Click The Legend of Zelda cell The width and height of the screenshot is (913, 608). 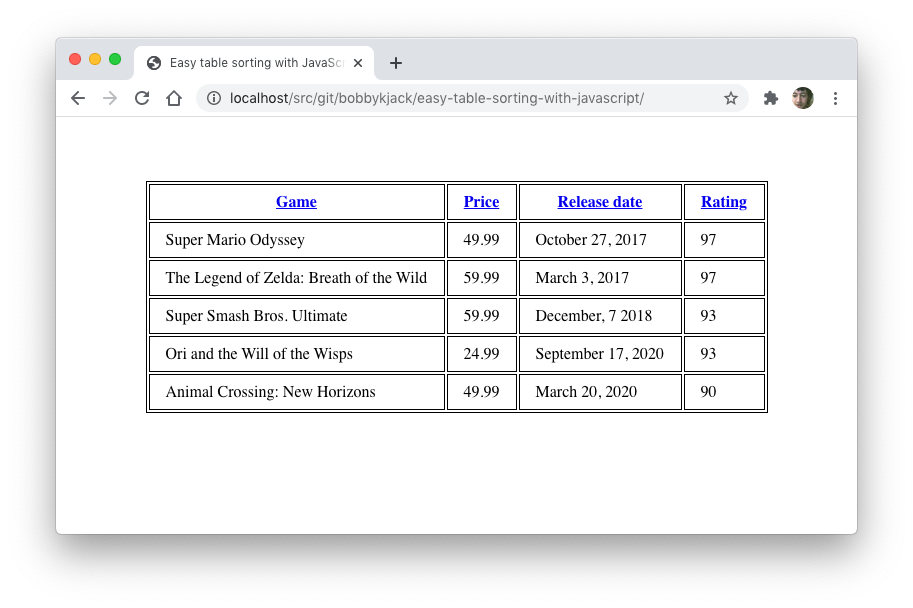pos(297,278)
